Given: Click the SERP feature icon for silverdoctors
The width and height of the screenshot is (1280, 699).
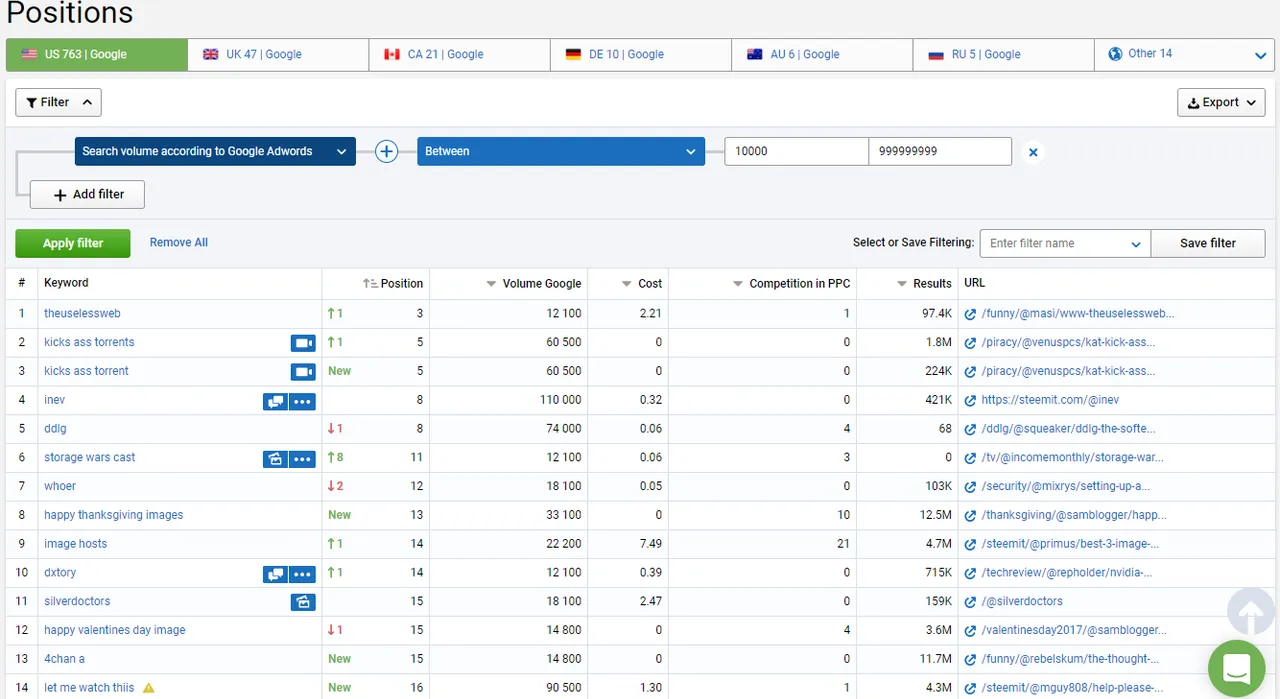Looking at the screenshot, I should point(303,602).
